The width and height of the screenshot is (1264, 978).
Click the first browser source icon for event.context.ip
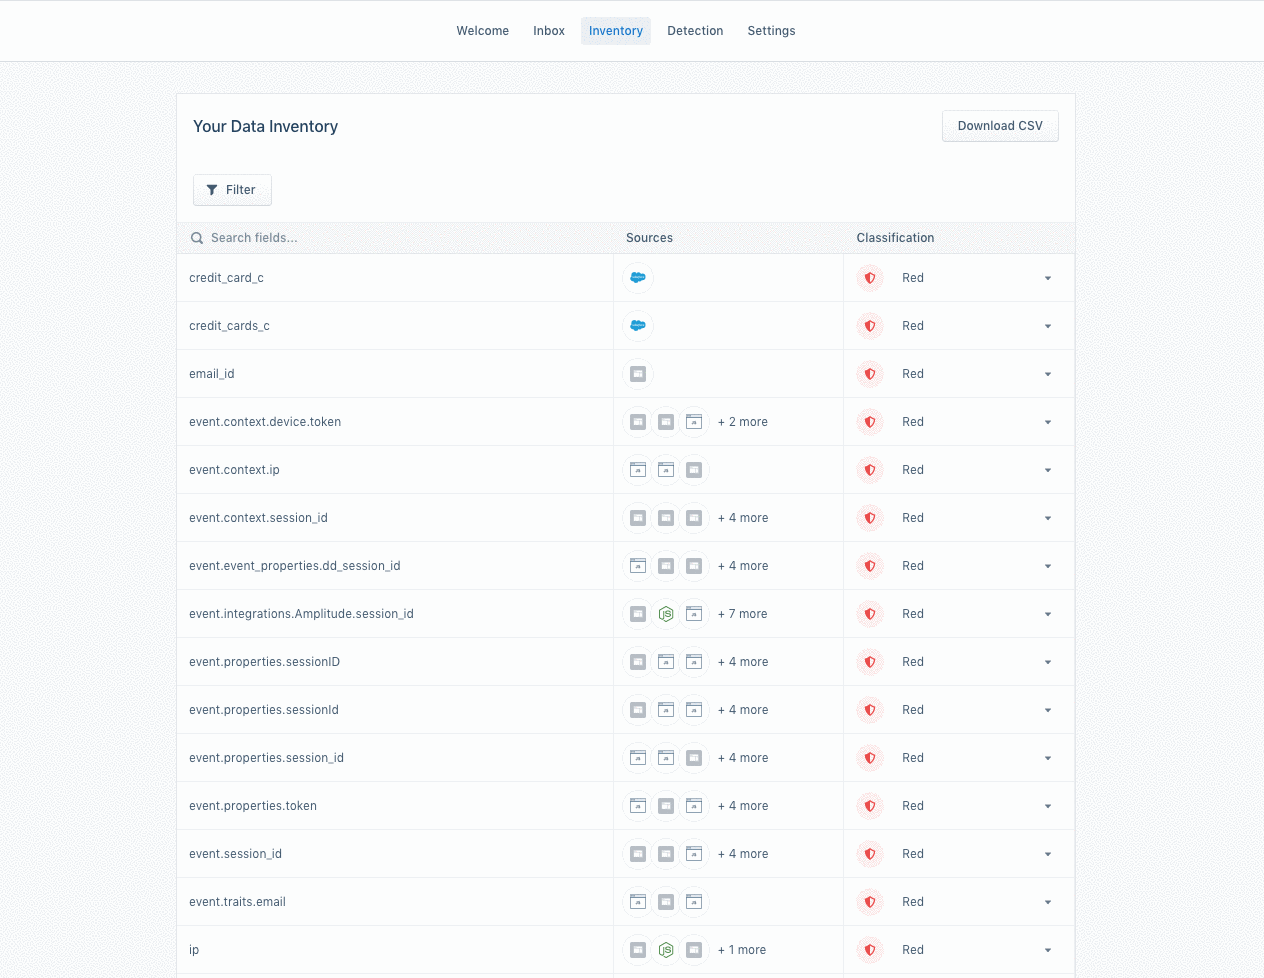click(637, 469)
